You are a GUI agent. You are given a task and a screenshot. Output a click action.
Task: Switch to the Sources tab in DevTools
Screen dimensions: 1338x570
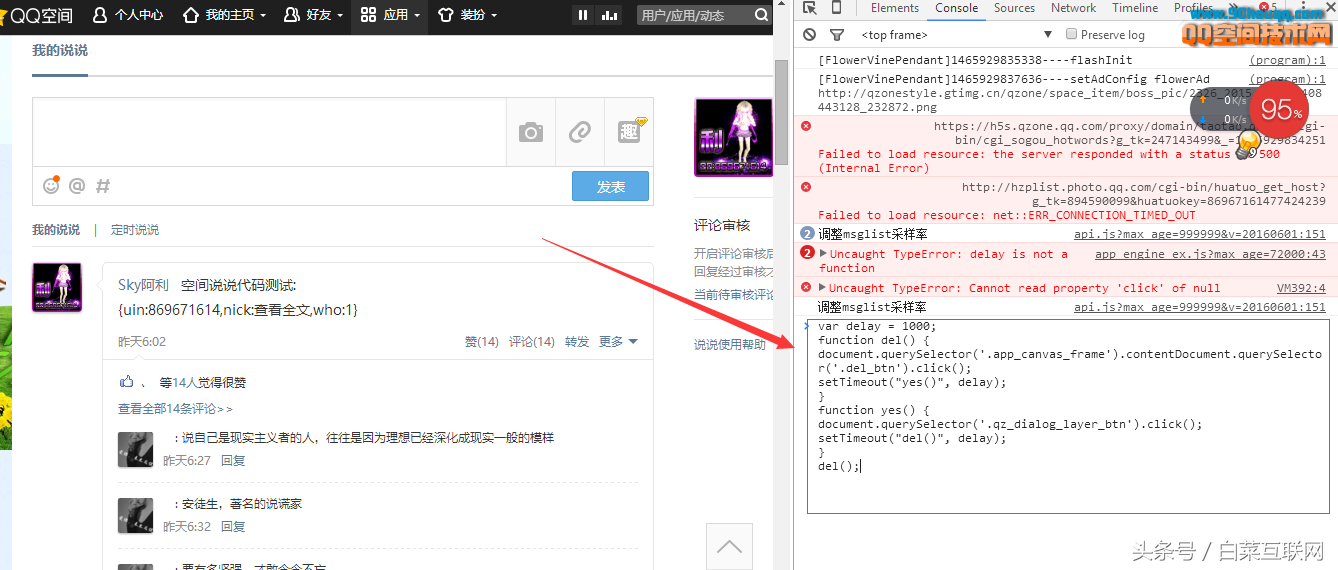point(1014,8)
